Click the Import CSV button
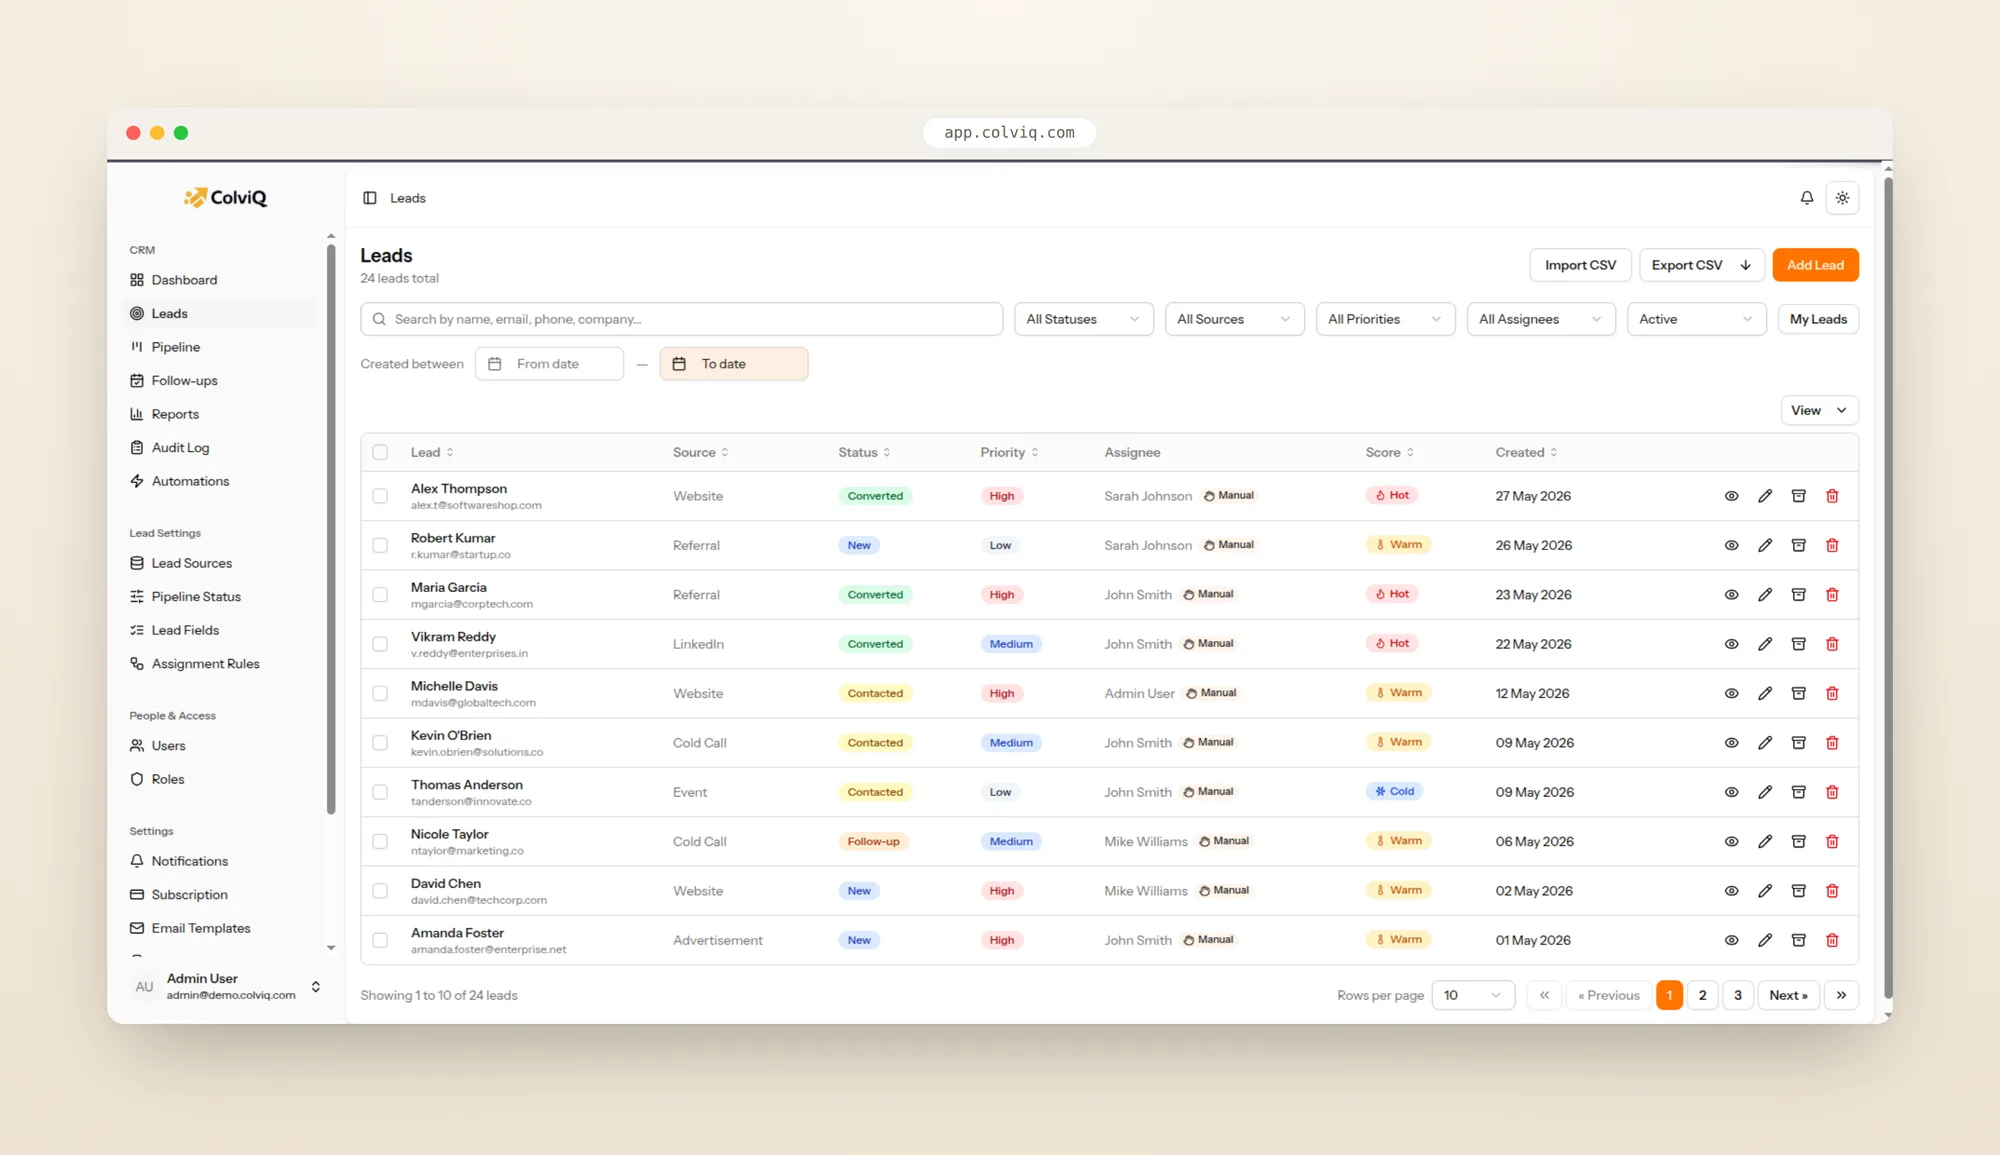Image resolution: width=2000 pixels, height=1155 pixels. tap(1580, 265)
